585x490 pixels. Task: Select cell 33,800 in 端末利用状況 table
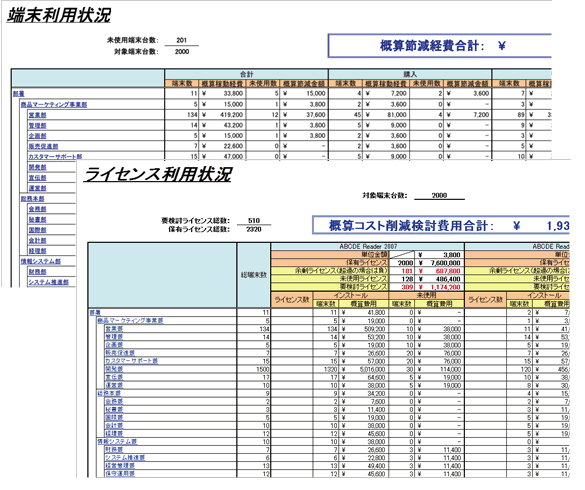pos(233,93)
